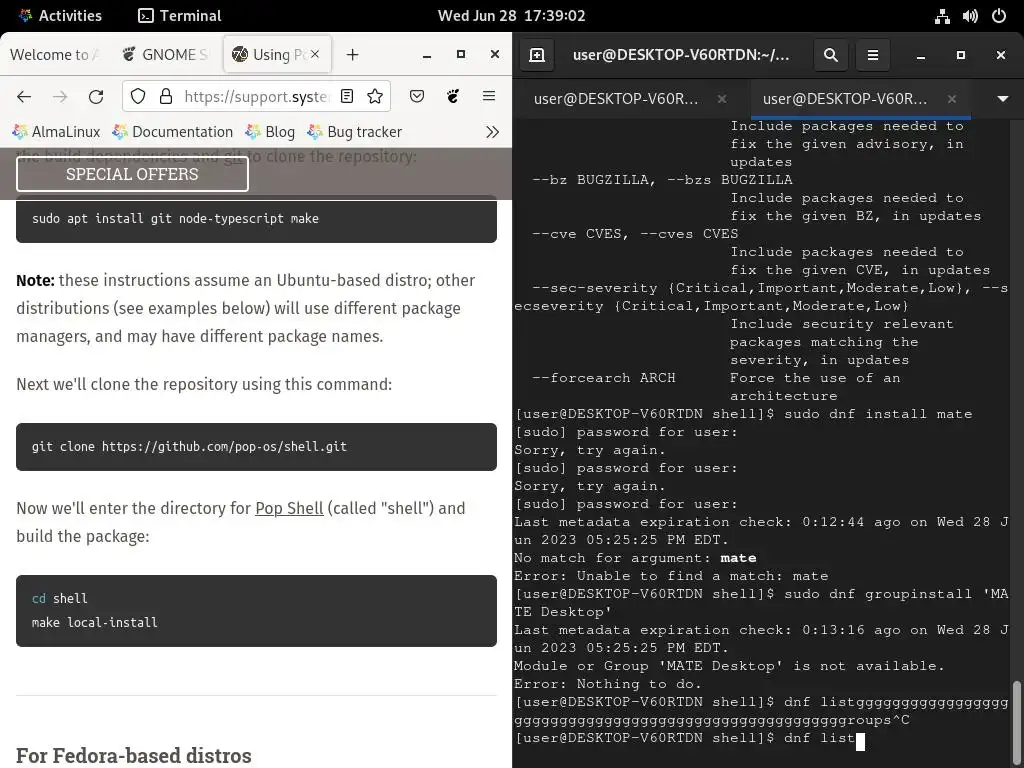
Task: Click the For Fedora-based distros heading
Action: point(134,755)
